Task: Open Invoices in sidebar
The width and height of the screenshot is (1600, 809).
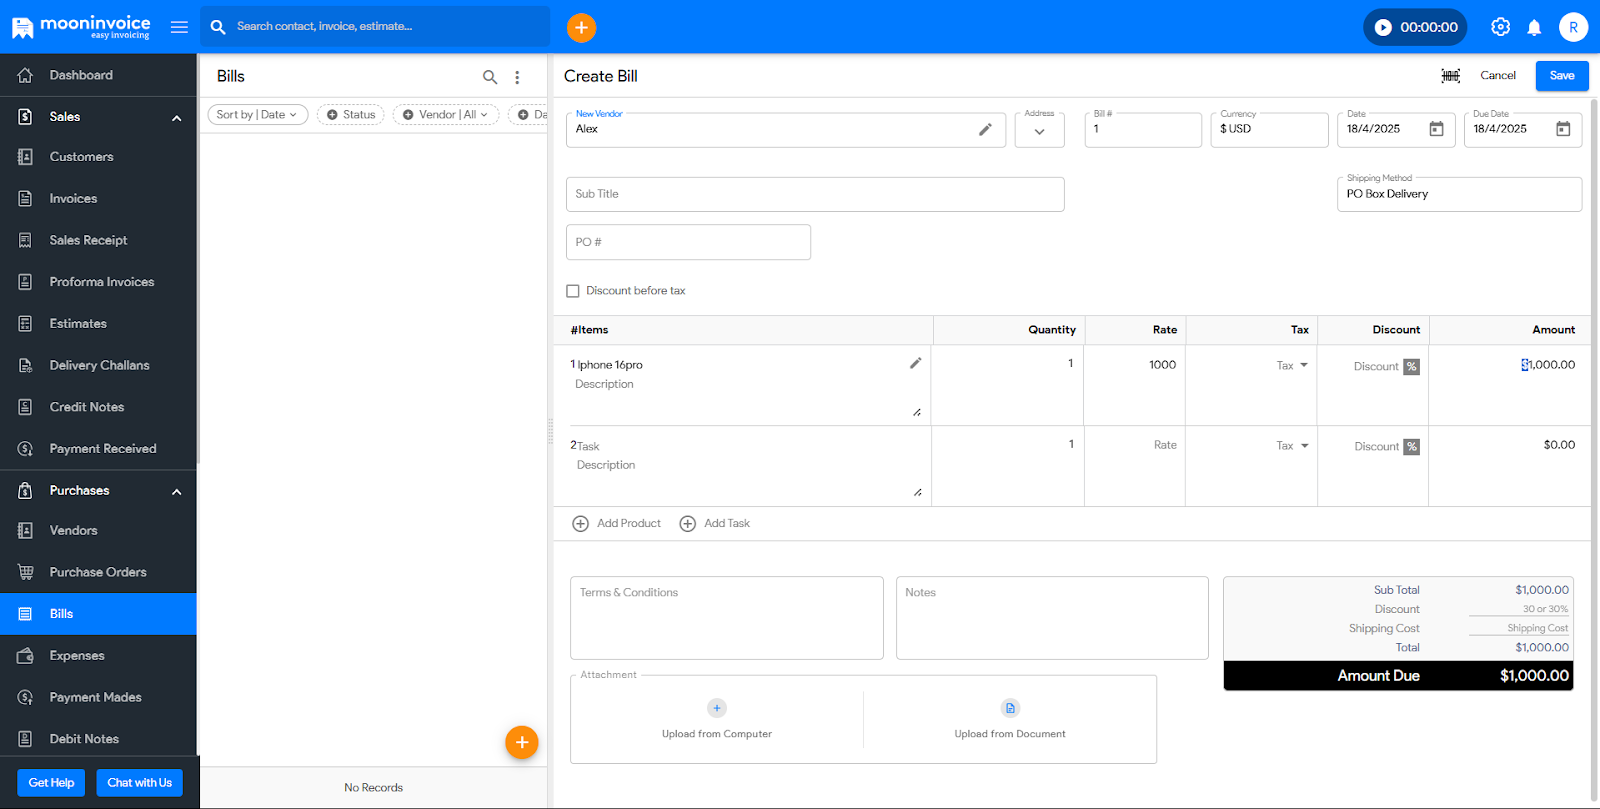Action: tap(98, 199)
